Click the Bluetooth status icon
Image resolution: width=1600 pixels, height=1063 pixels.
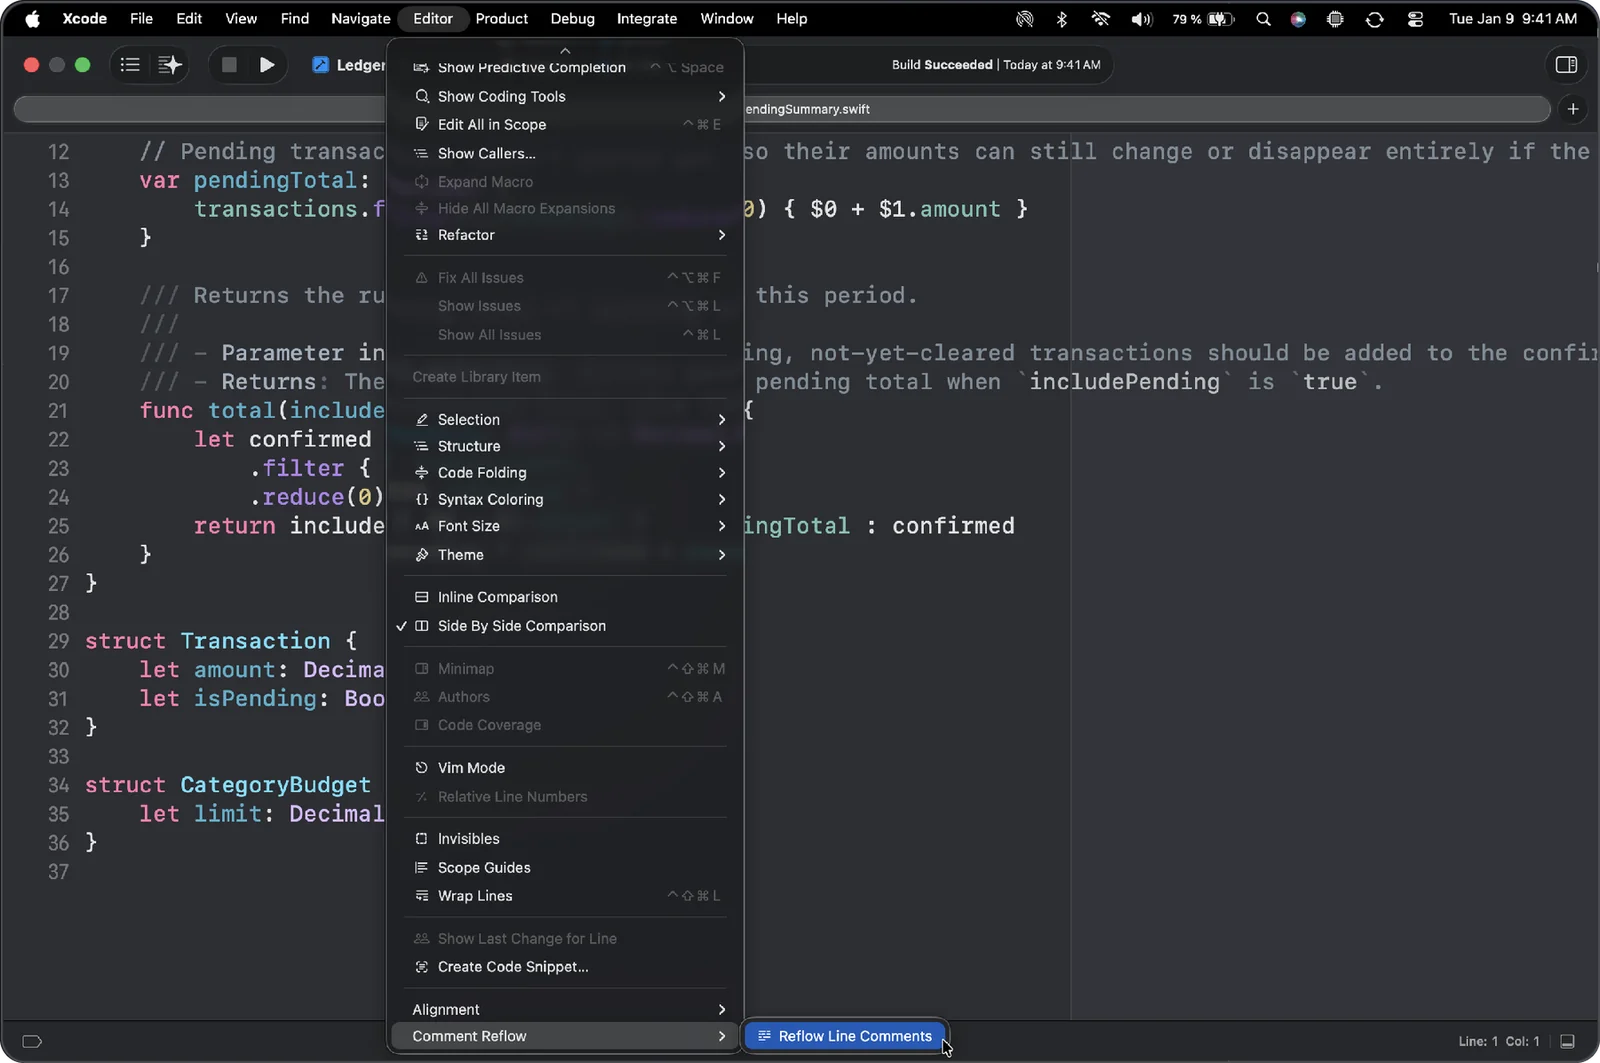tap(1062, 18)
